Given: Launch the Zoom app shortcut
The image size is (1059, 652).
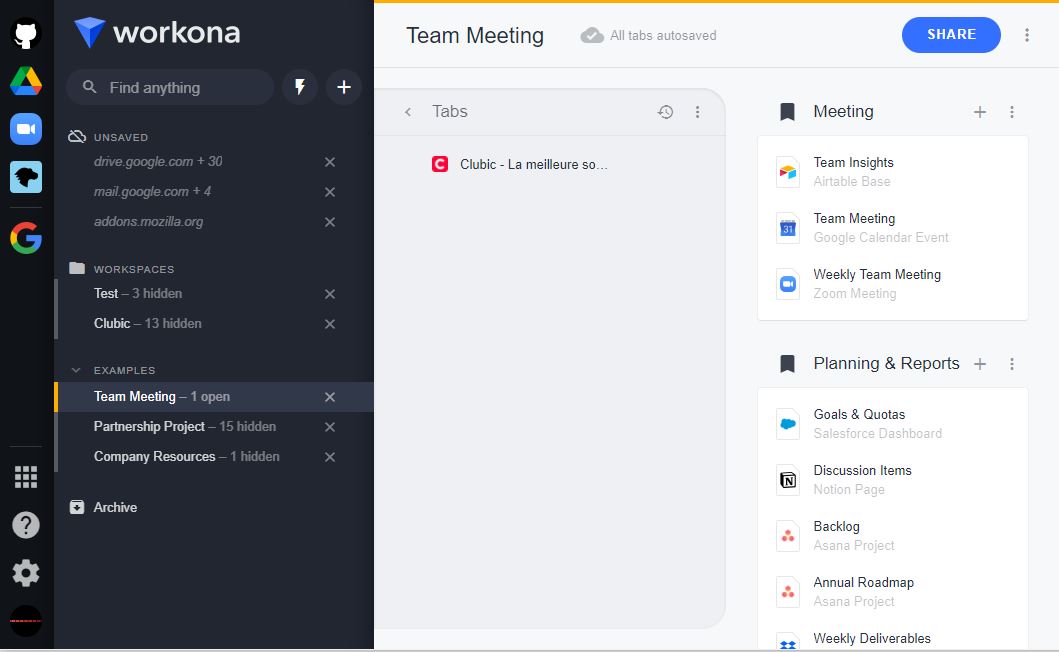Looking at the screenshot, I should point(26,129).
